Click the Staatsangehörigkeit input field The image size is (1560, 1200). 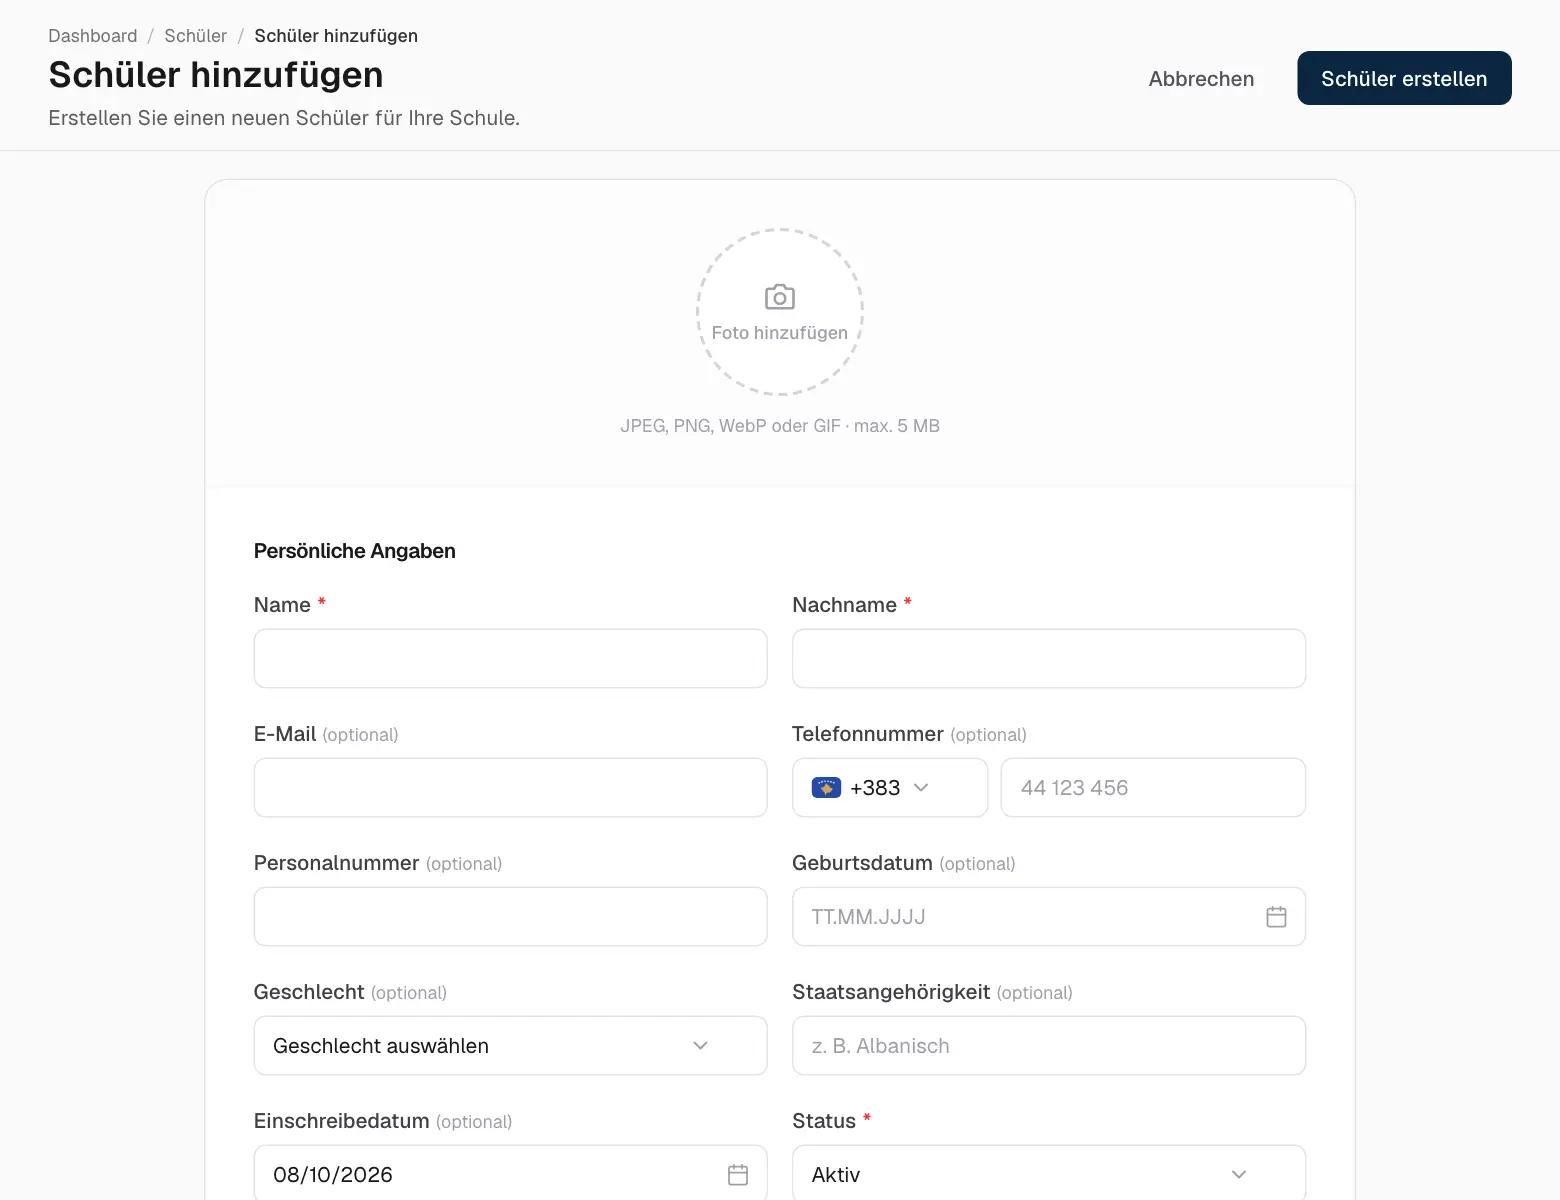point(1049,1046)
